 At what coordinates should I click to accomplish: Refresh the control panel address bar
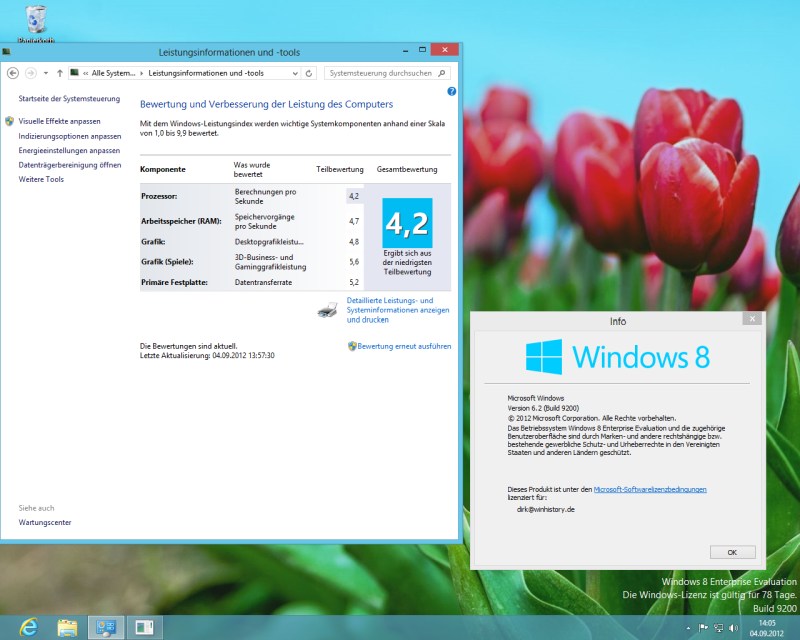click(309, 73)
